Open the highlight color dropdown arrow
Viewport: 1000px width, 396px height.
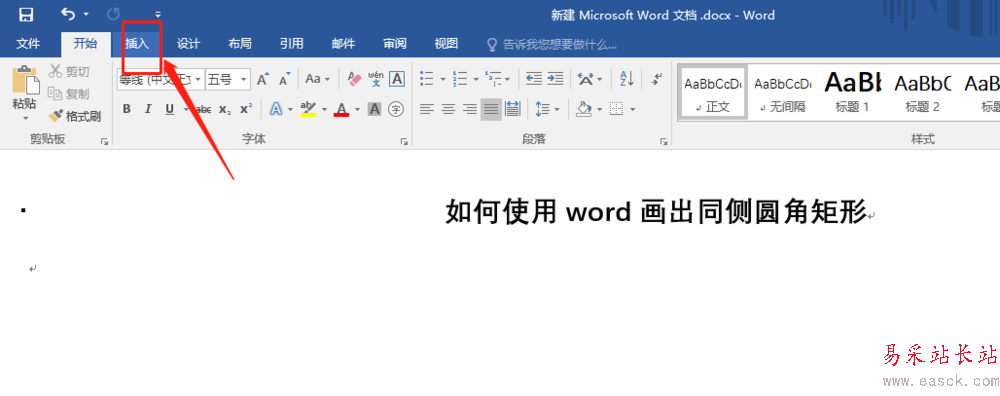coord(324,110)
